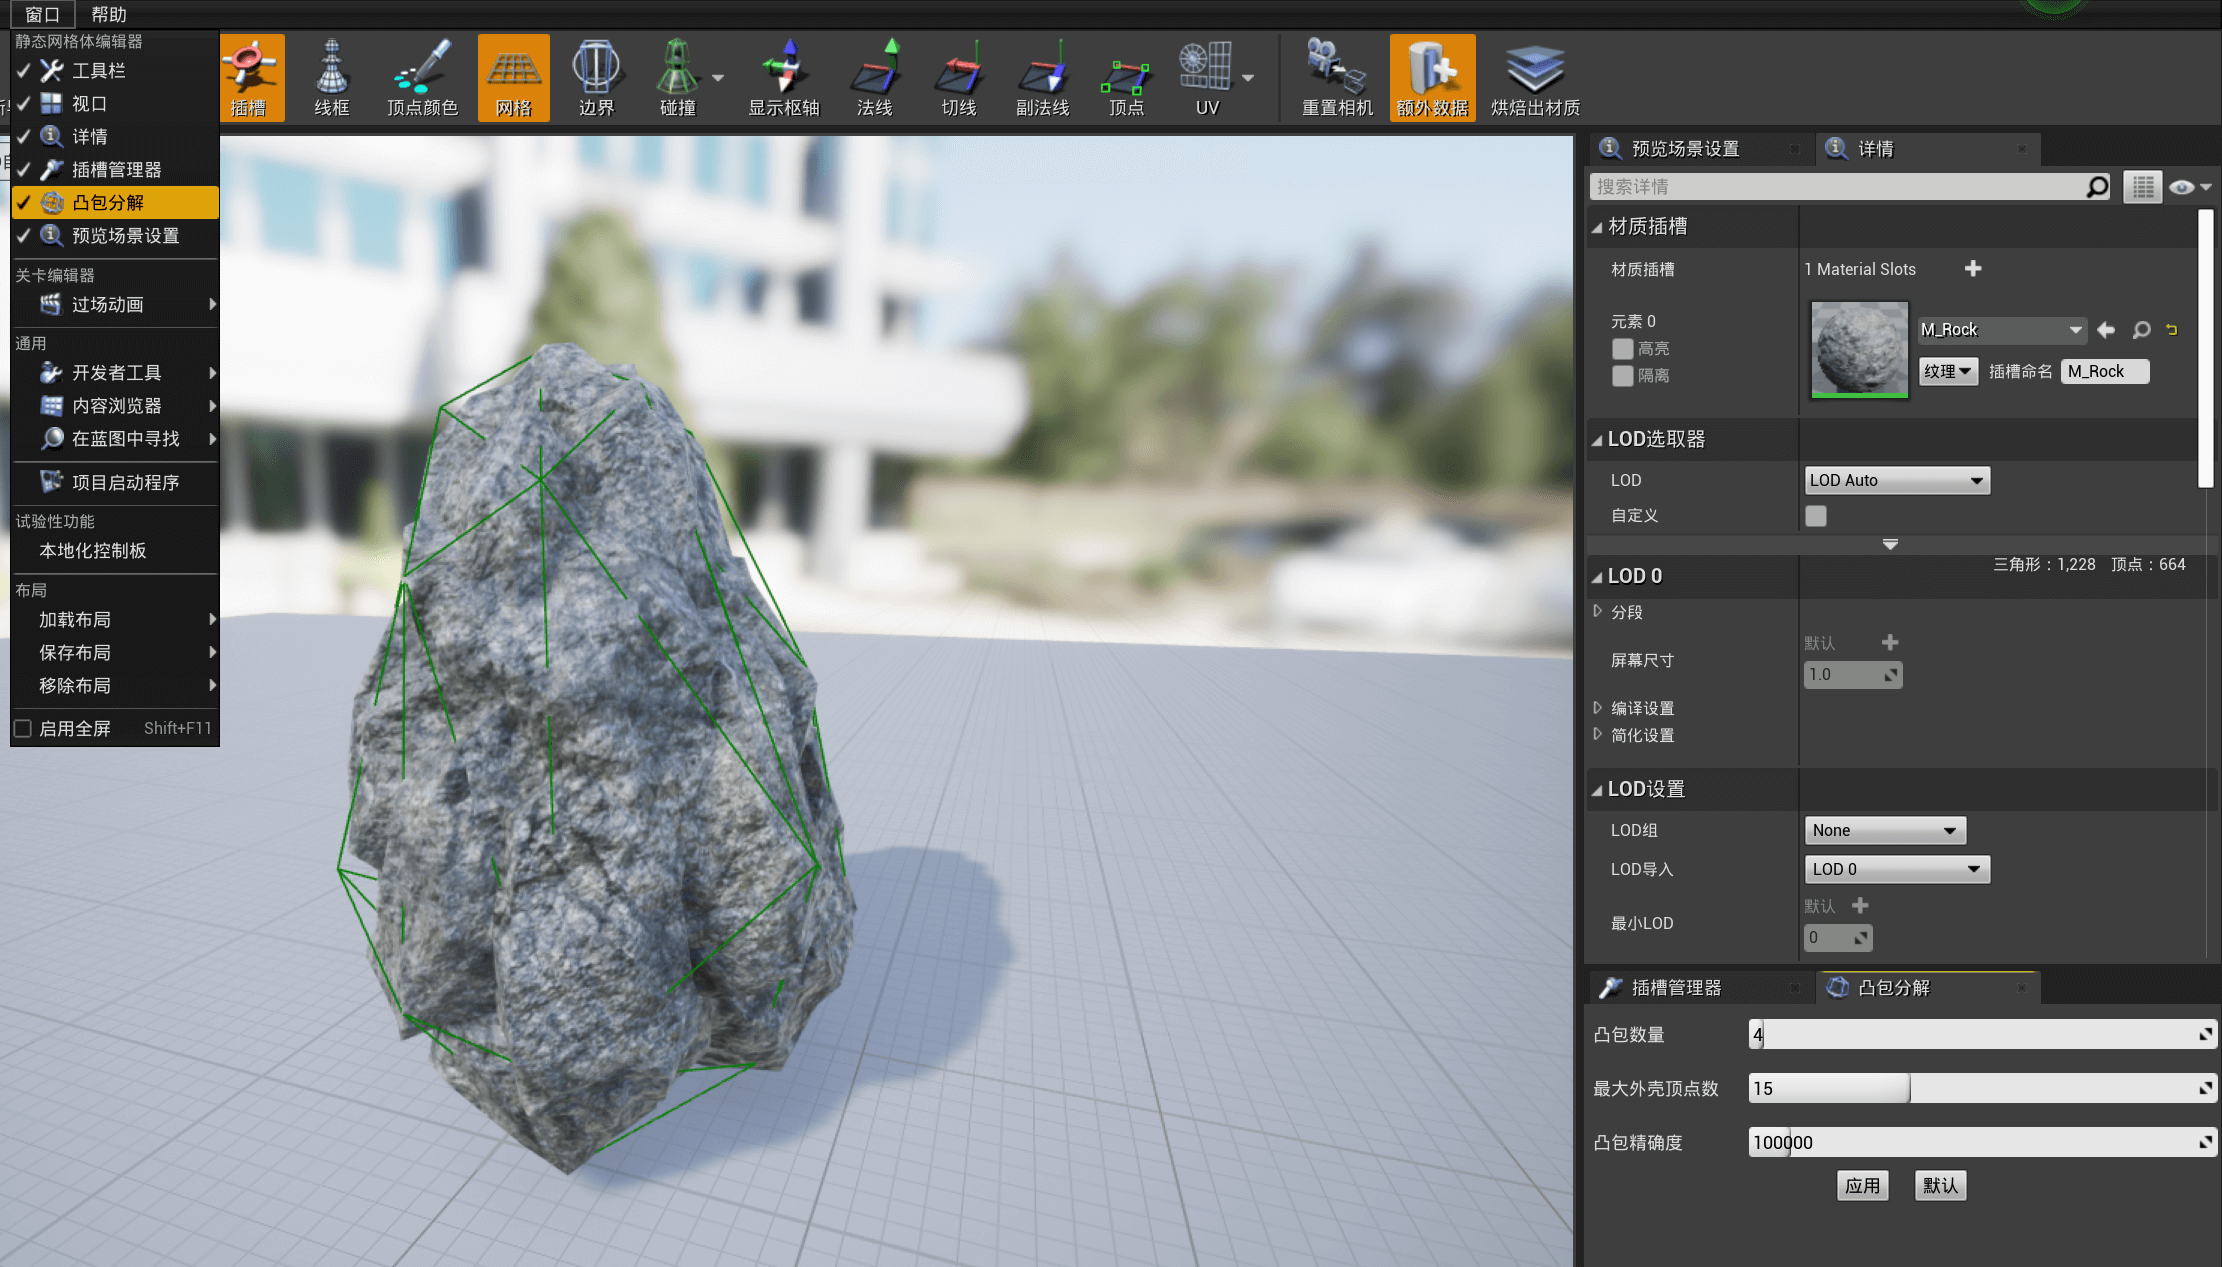
Task: Toggle the 线框 wireframe view icon
Action: [x=332, y=78]
